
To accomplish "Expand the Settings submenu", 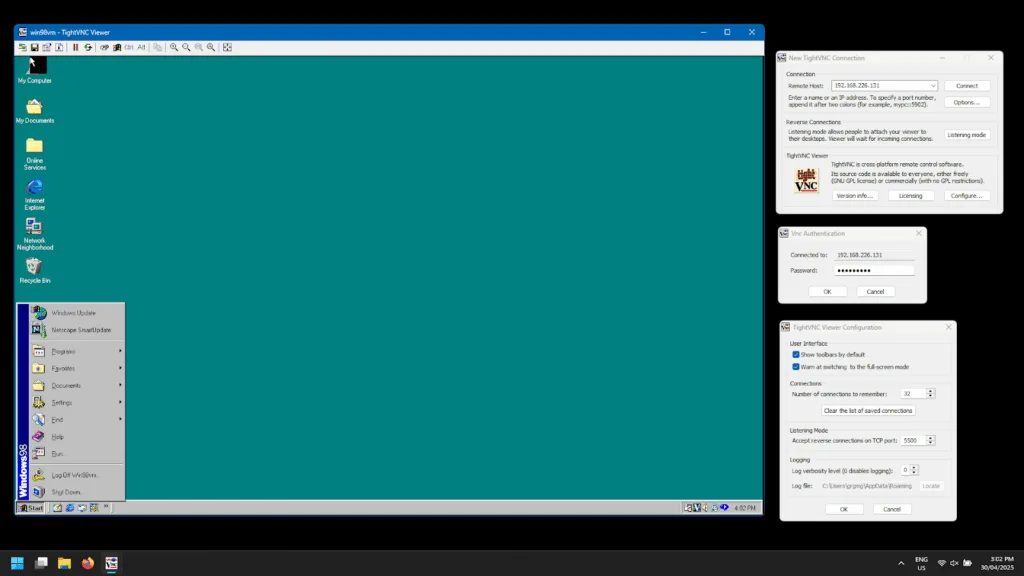I will click(77, 402).
